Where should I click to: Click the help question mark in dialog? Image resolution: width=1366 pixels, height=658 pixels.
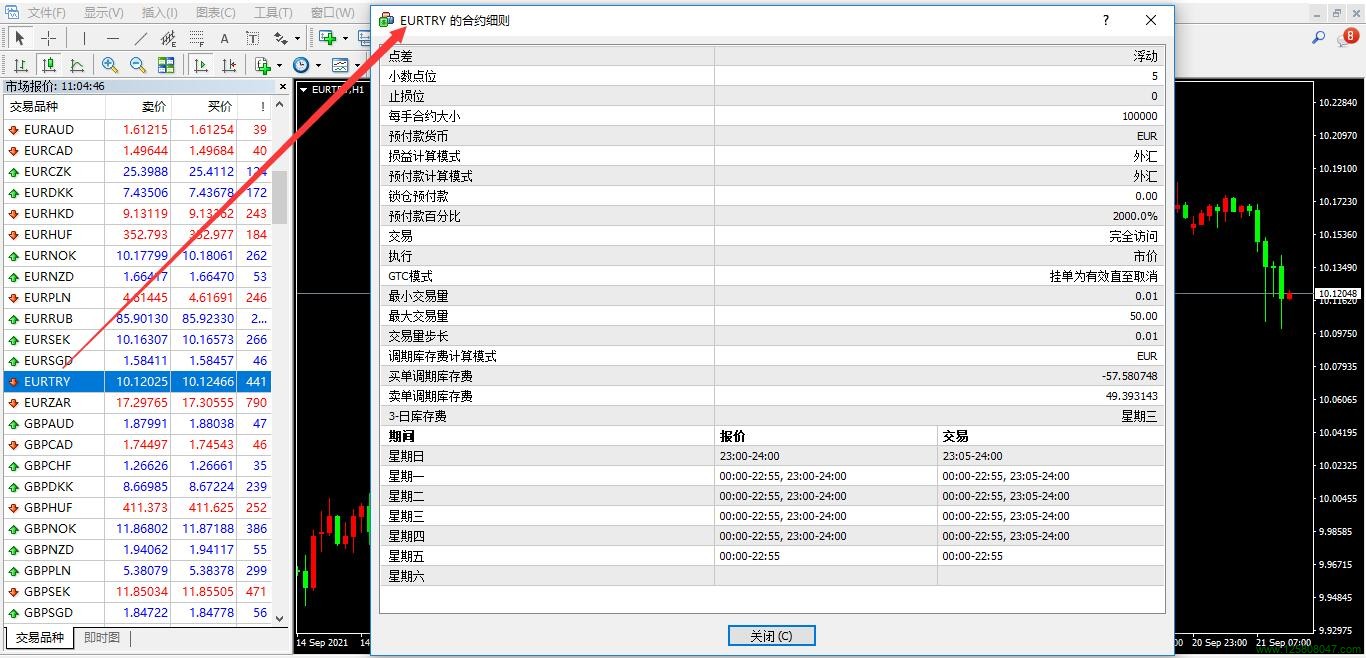pyautogui.click(x=1106, y=20)
